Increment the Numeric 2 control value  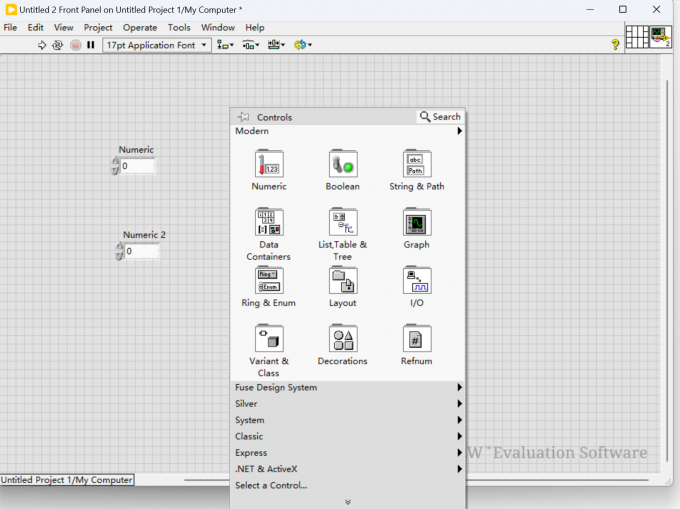(x=119, y=247)
